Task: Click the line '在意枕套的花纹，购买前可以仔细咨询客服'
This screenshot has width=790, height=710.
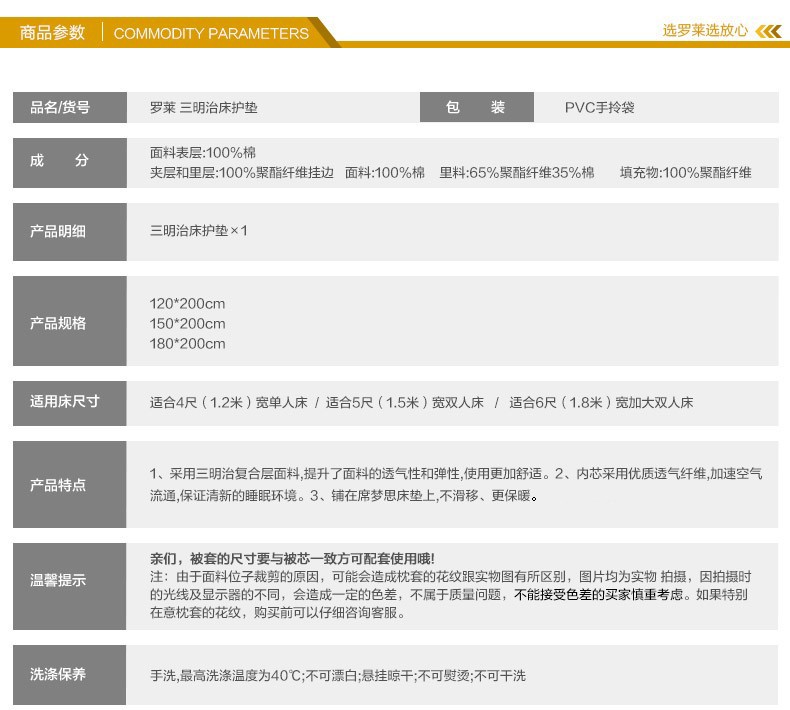Action: point(278,613)
